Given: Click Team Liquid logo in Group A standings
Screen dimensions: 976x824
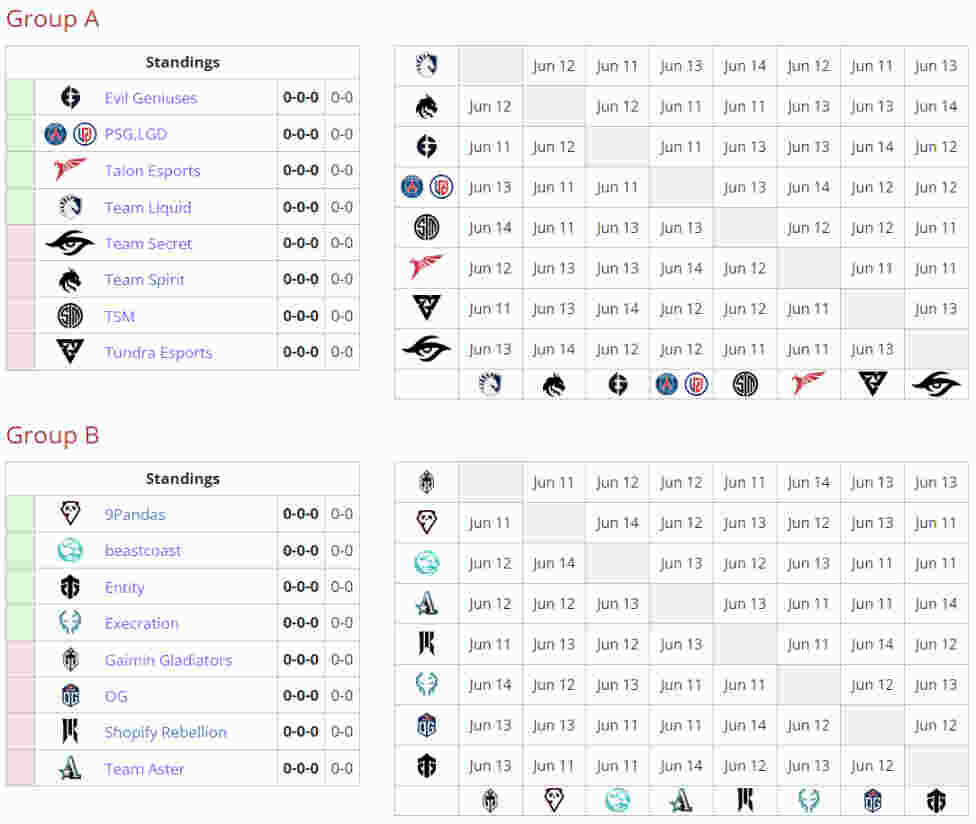Looking at the screenshot, I should coord(70,207).
